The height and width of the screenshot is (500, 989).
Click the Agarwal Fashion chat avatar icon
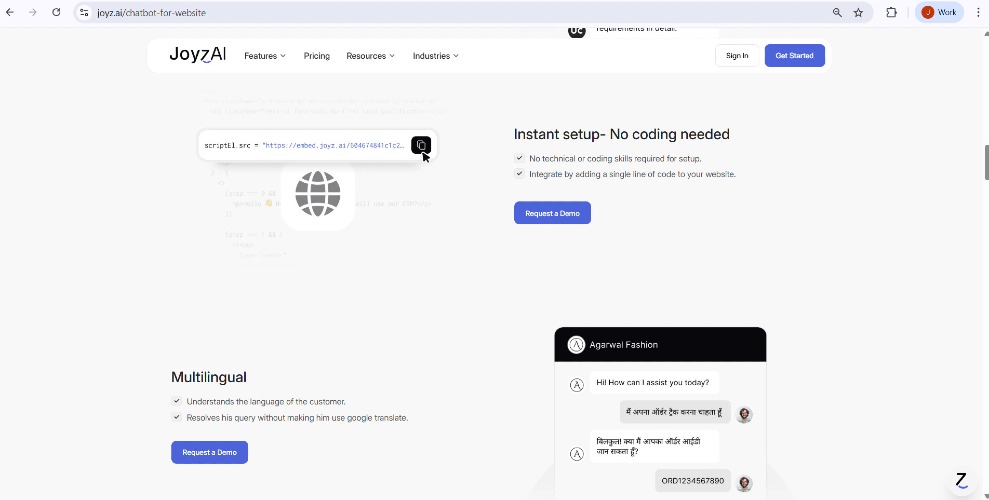[576, 345]
